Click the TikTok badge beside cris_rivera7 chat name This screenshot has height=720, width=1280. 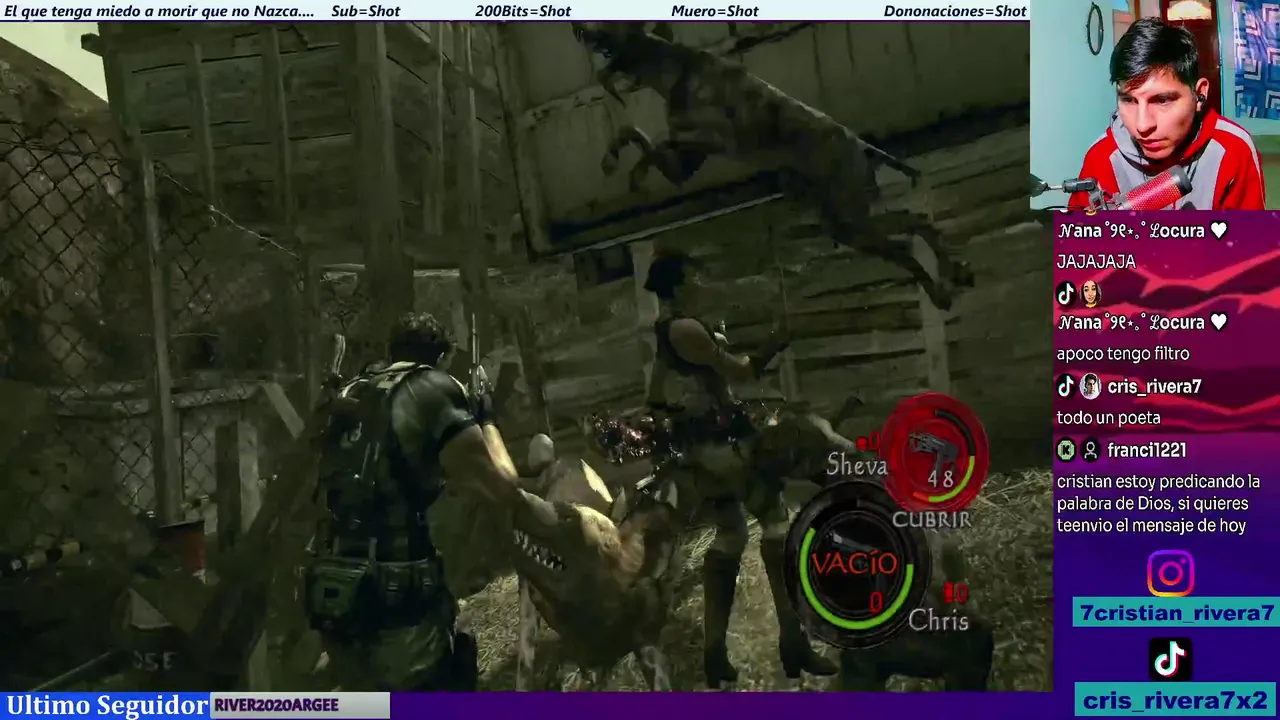coord(1066,387)
